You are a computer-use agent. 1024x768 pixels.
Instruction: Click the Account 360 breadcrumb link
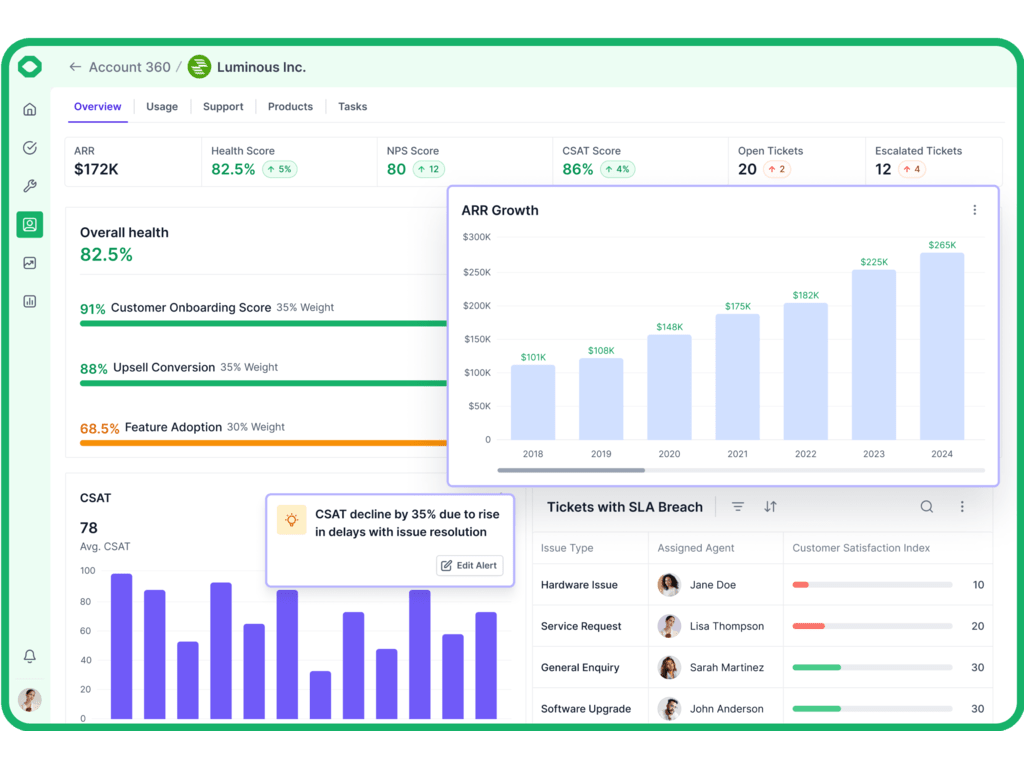129,67
